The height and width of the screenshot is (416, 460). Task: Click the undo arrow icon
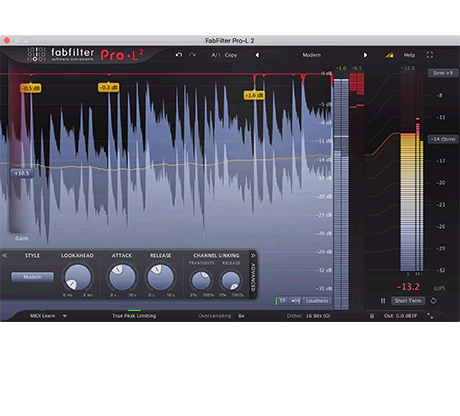tap(179, 55)
